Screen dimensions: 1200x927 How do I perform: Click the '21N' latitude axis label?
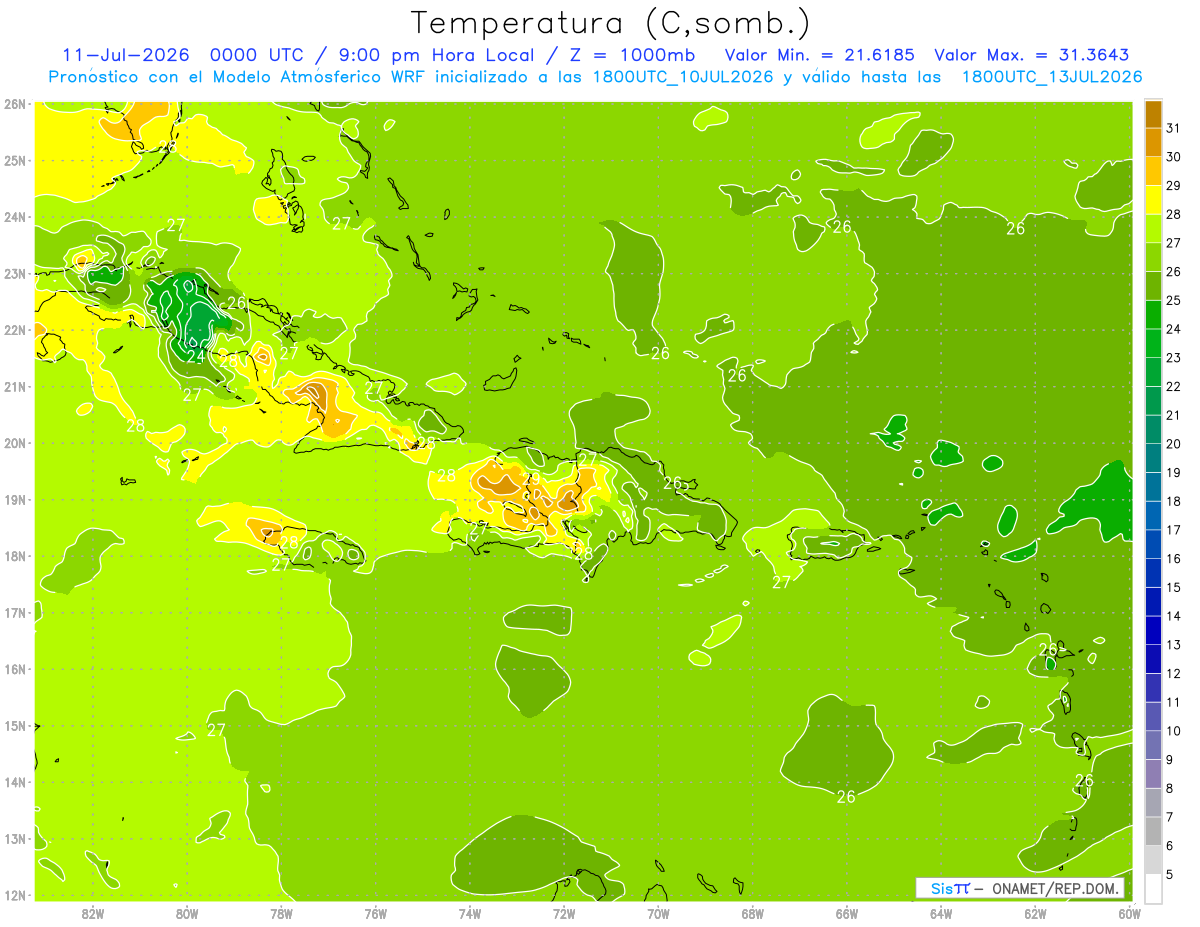click(15, 387)
